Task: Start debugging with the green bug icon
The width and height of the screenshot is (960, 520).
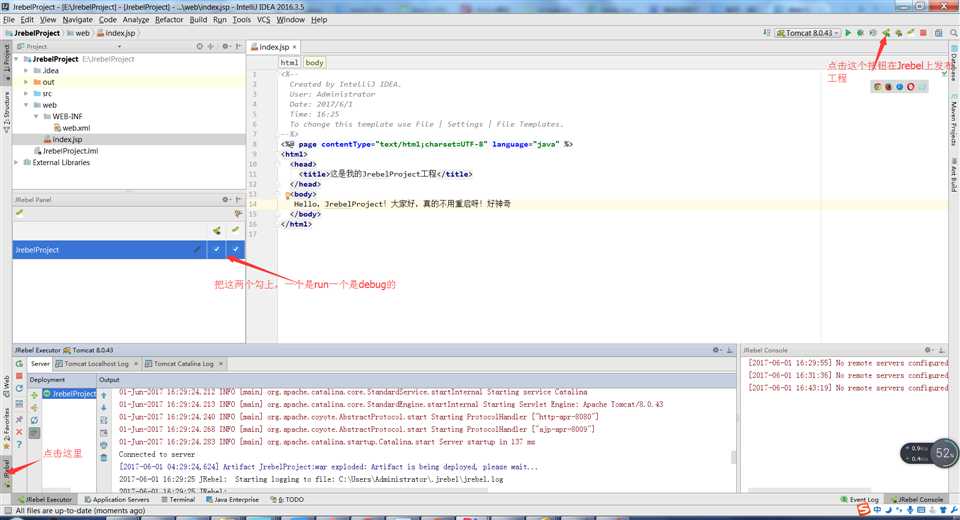Action: tap(860, 33)
